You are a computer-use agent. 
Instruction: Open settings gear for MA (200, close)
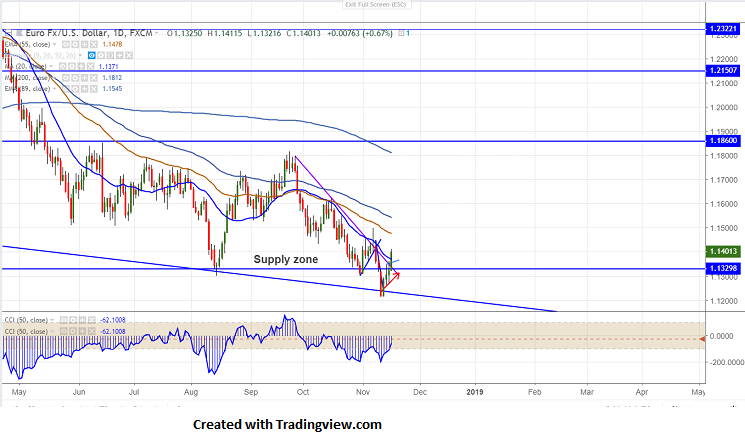pos(75,78)
